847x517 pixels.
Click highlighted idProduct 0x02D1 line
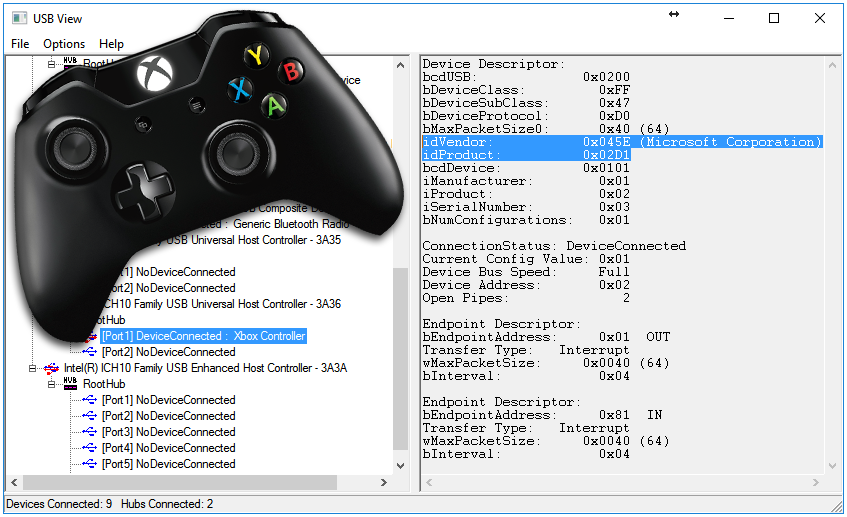click(526, 155)
